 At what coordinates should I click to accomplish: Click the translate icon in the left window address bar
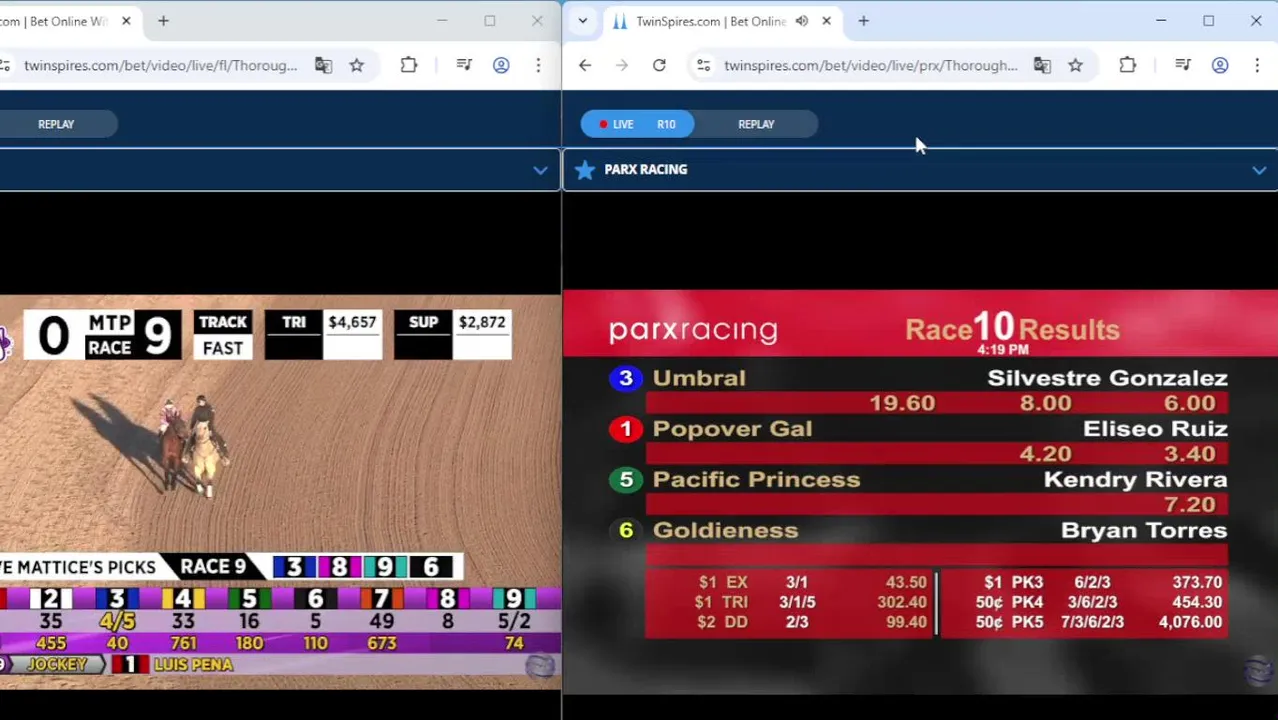[x=323, y=65]
